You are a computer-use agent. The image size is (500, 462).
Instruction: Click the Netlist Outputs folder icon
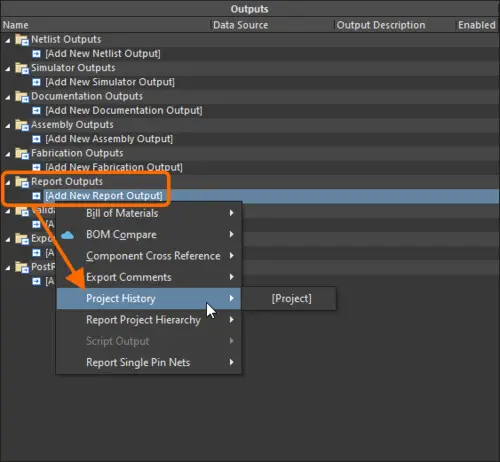[22, 40]
